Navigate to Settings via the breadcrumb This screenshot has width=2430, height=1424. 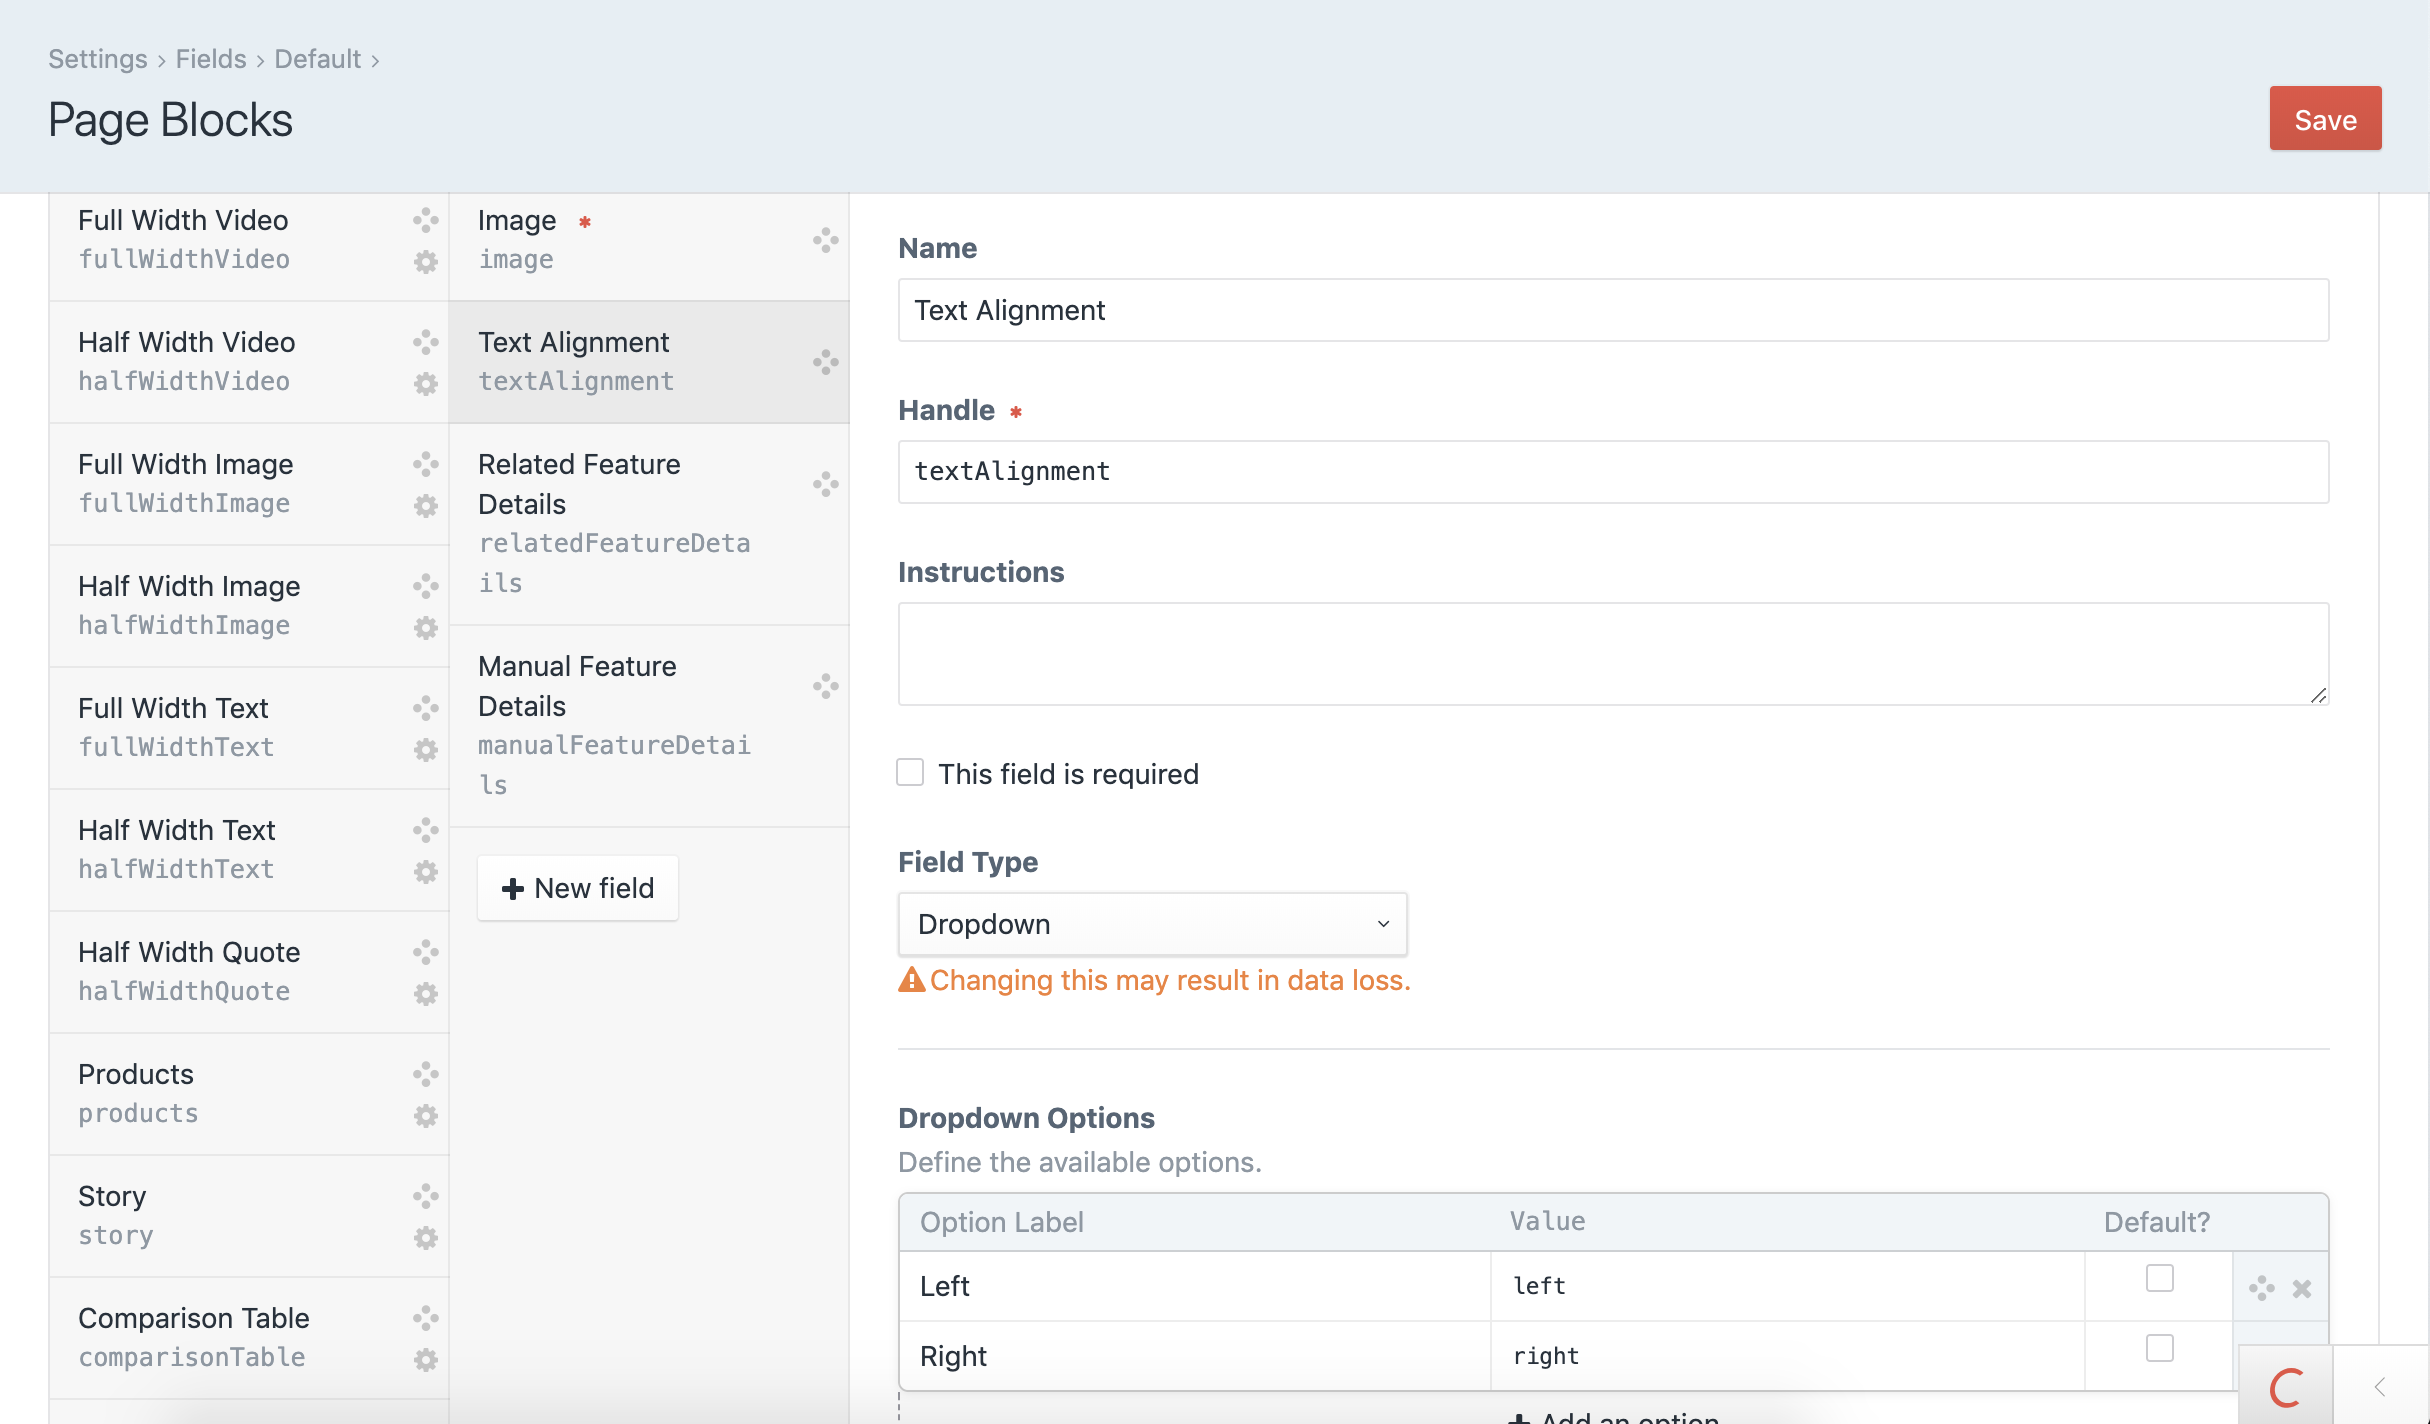click(x=97, y=58)
